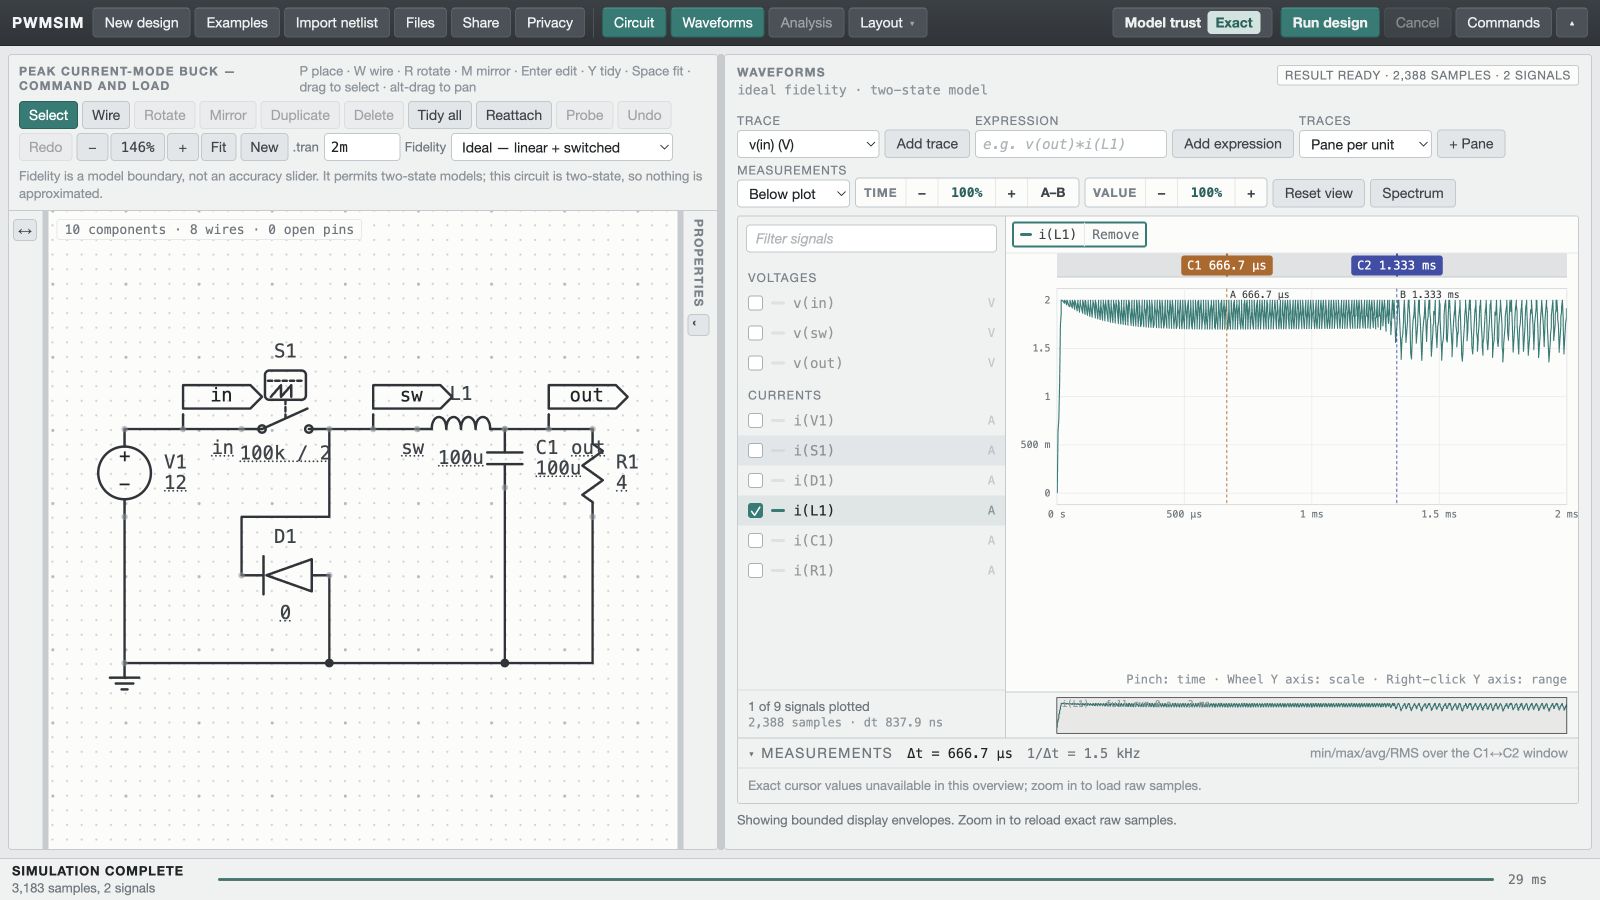This screenshot has width=1600, height=900.
Task: Uncheck i(L1) current signal checkbox
Action: tap(755, 511)
